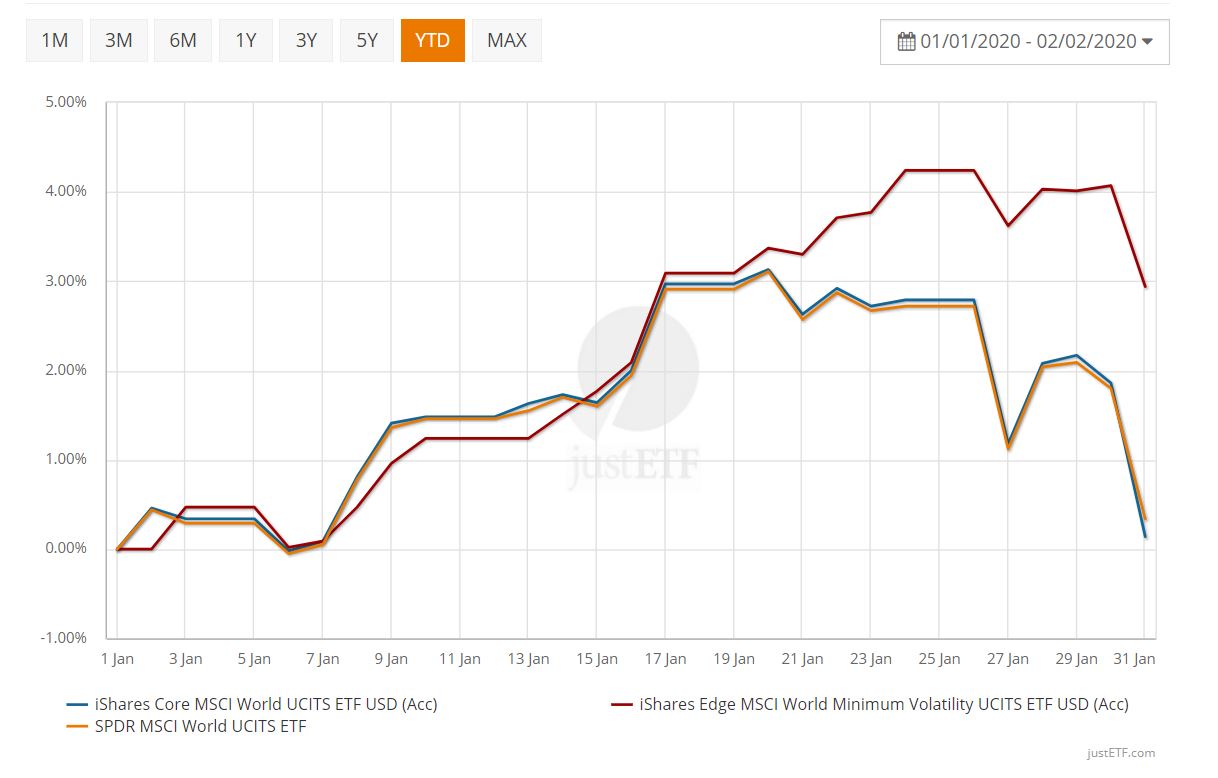Click the 0.00% y-axis label

coord(66,549)
